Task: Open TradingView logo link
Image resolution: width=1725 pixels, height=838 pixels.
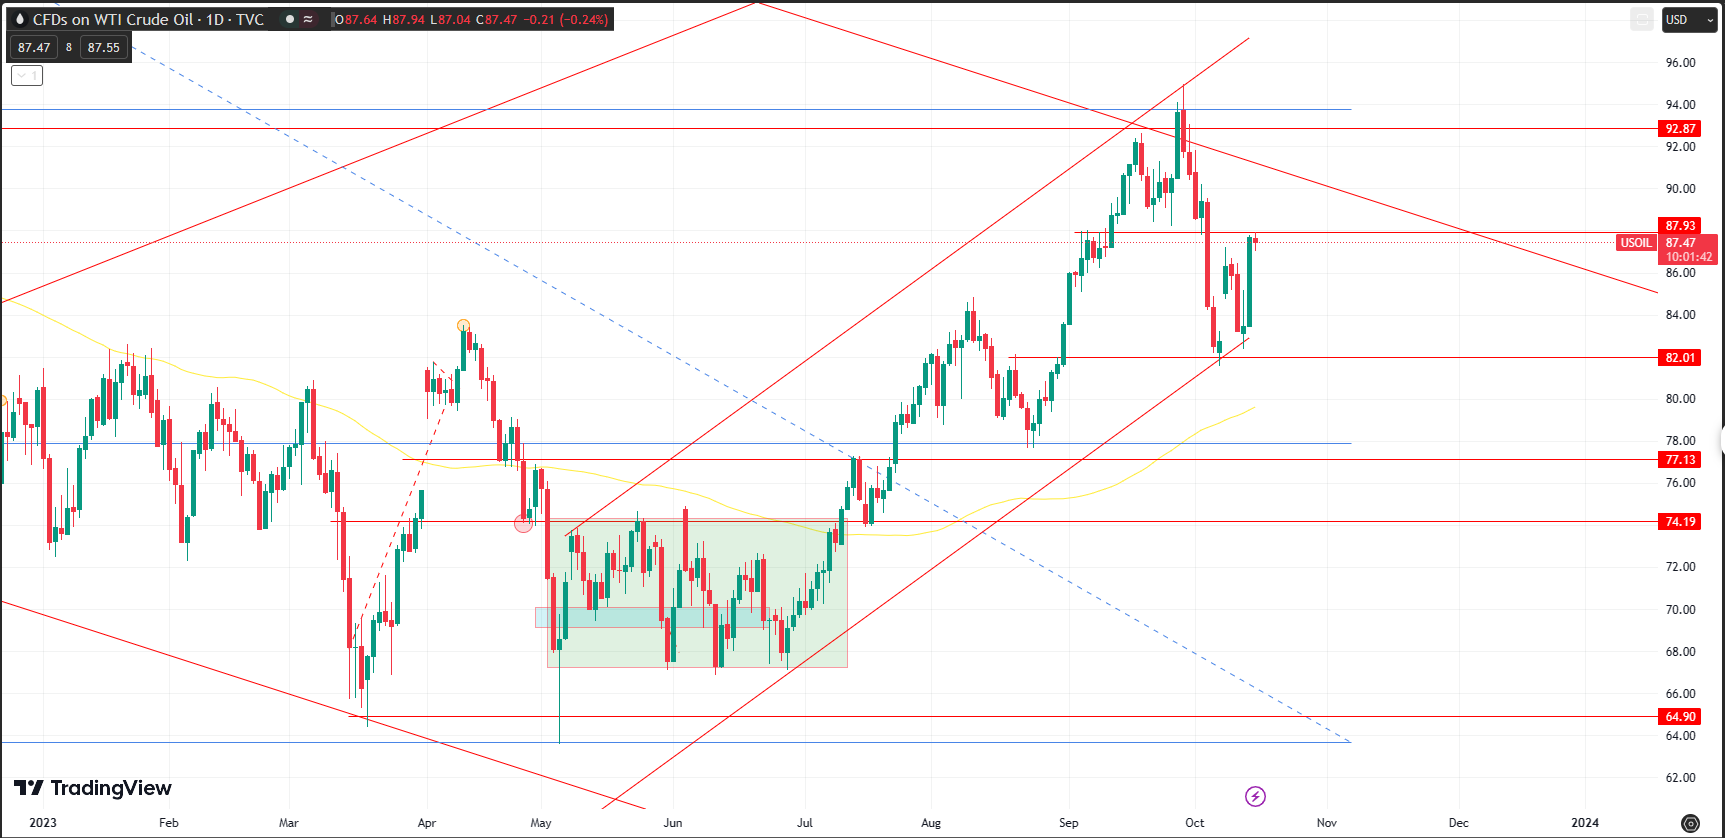Action: (x=93, y=788)
